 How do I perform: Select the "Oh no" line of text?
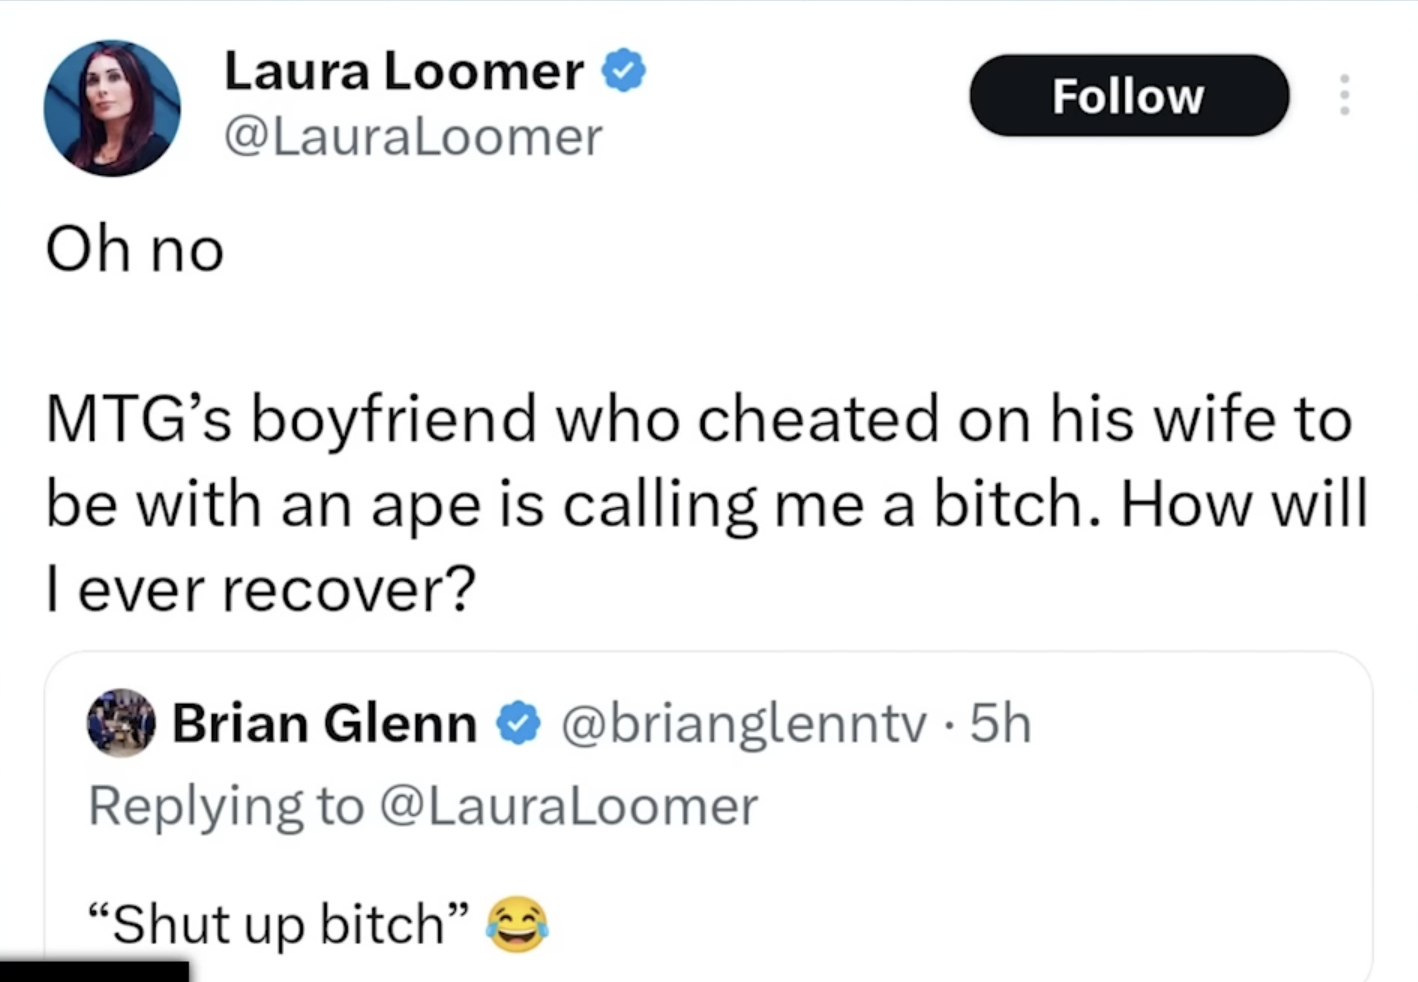[135, 249]
